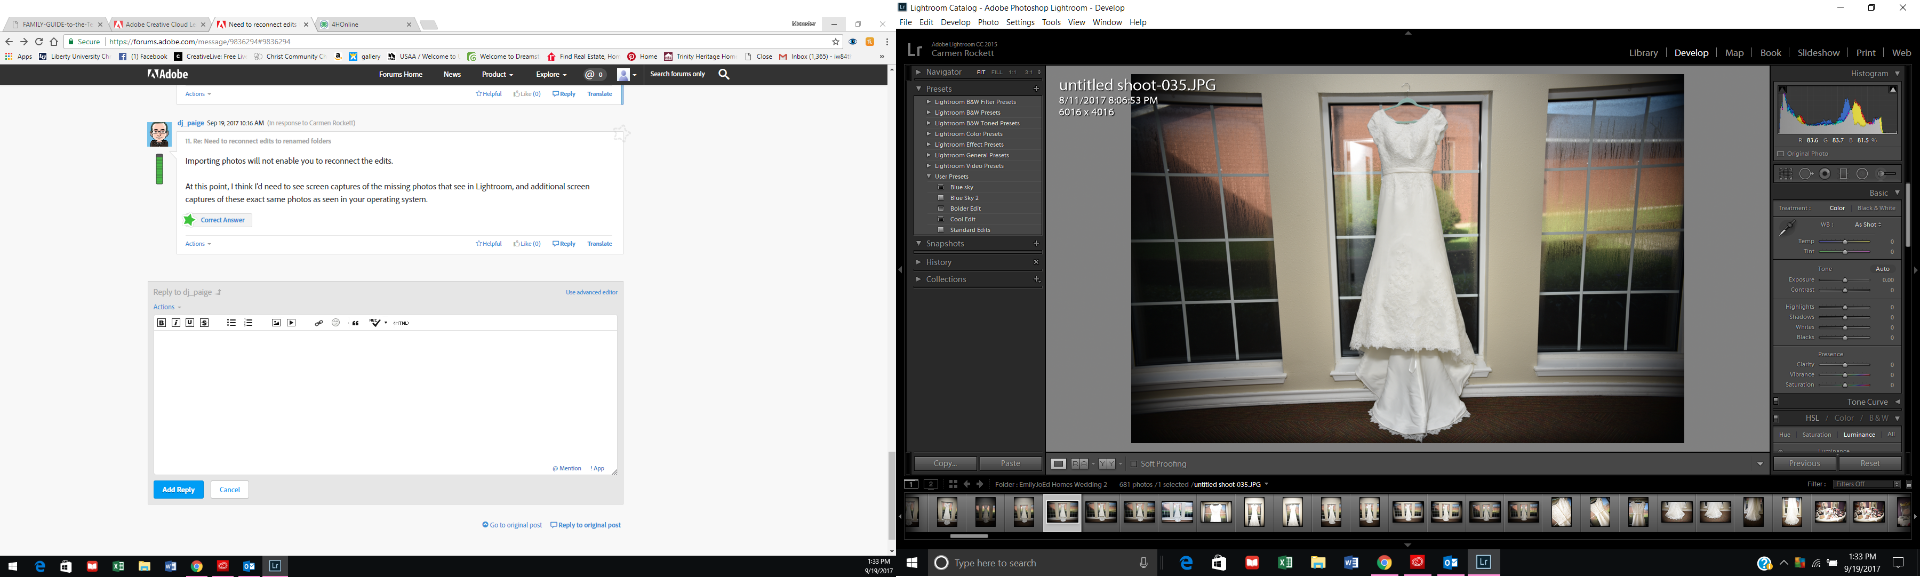The image size is (1920, 577).
Task: Open the WB As Shot dropdown
Action: (1868, 225)
